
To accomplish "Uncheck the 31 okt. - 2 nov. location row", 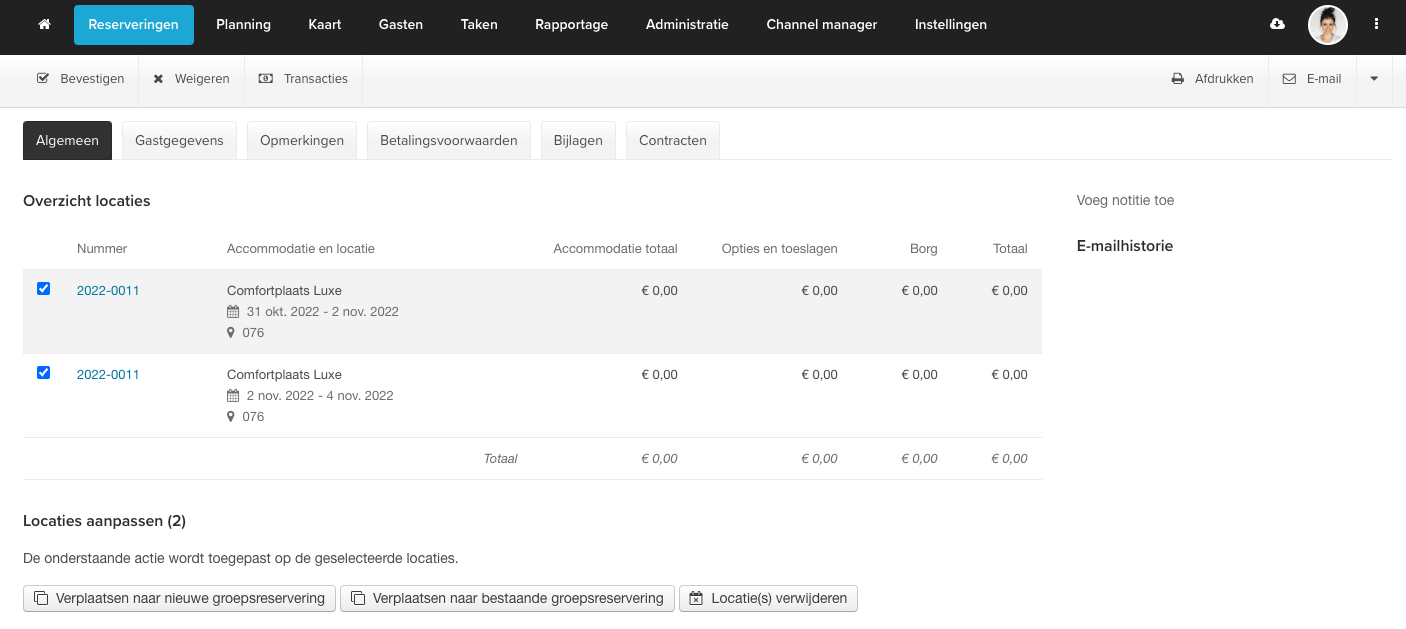I will click(x=43, y=289).
